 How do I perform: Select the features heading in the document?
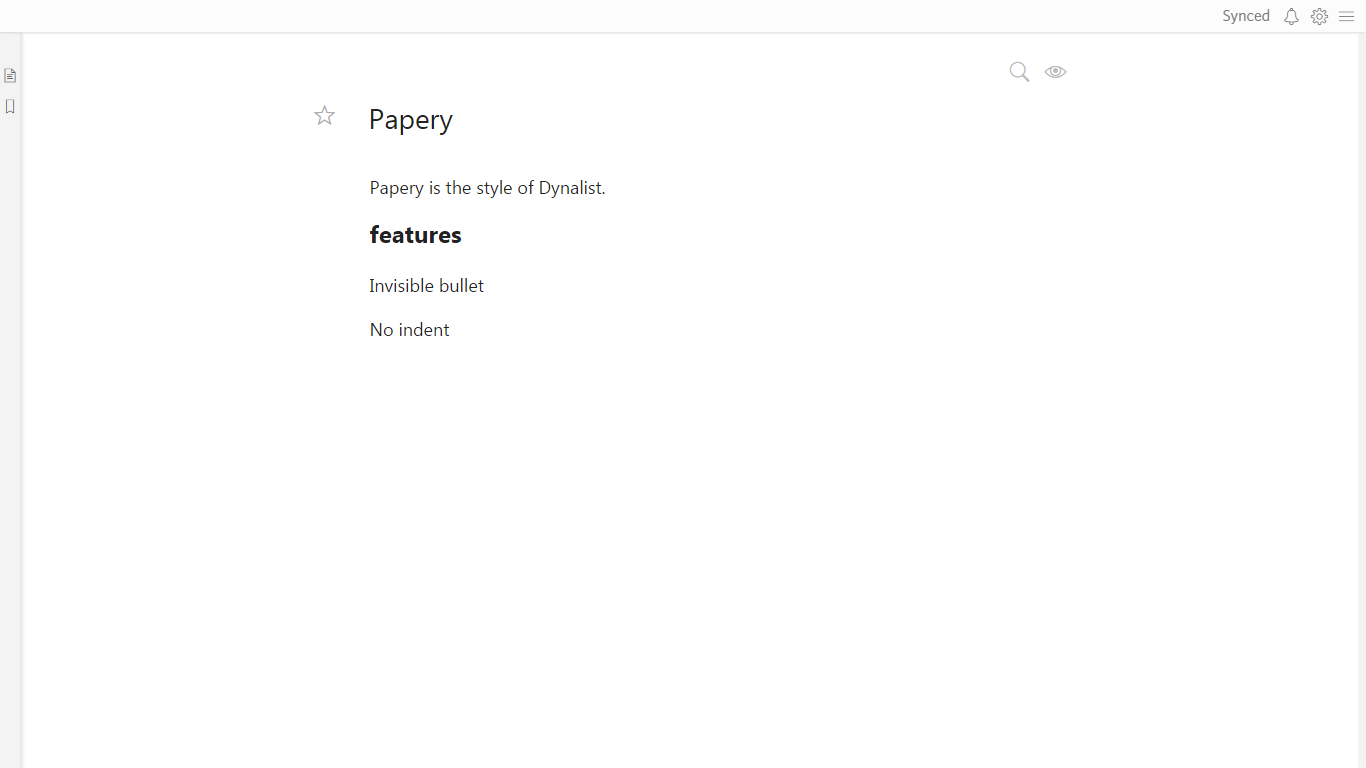[x=415, y=235]
